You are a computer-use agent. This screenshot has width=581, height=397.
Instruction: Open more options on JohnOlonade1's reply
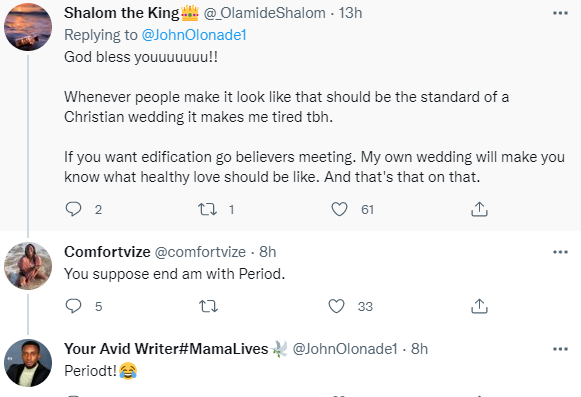pyautogui.click(x=560, y=349)
